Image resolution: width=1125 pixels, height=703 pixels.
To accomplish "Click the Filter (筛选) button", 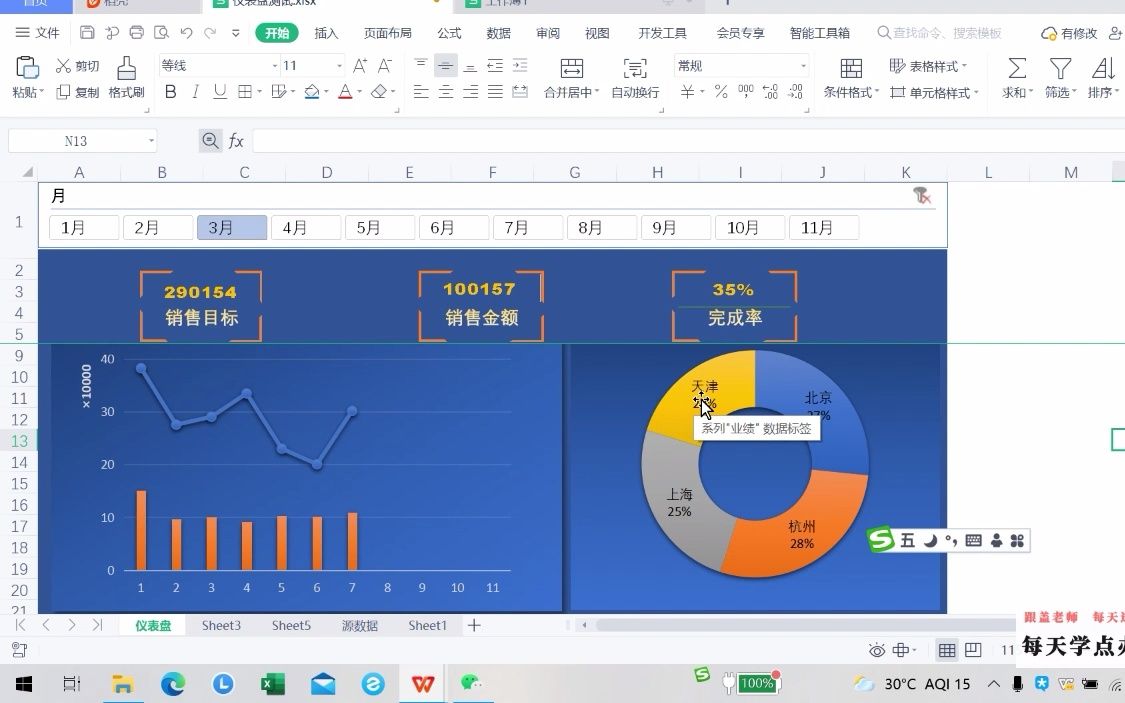I will click(x=1060, y=77).
